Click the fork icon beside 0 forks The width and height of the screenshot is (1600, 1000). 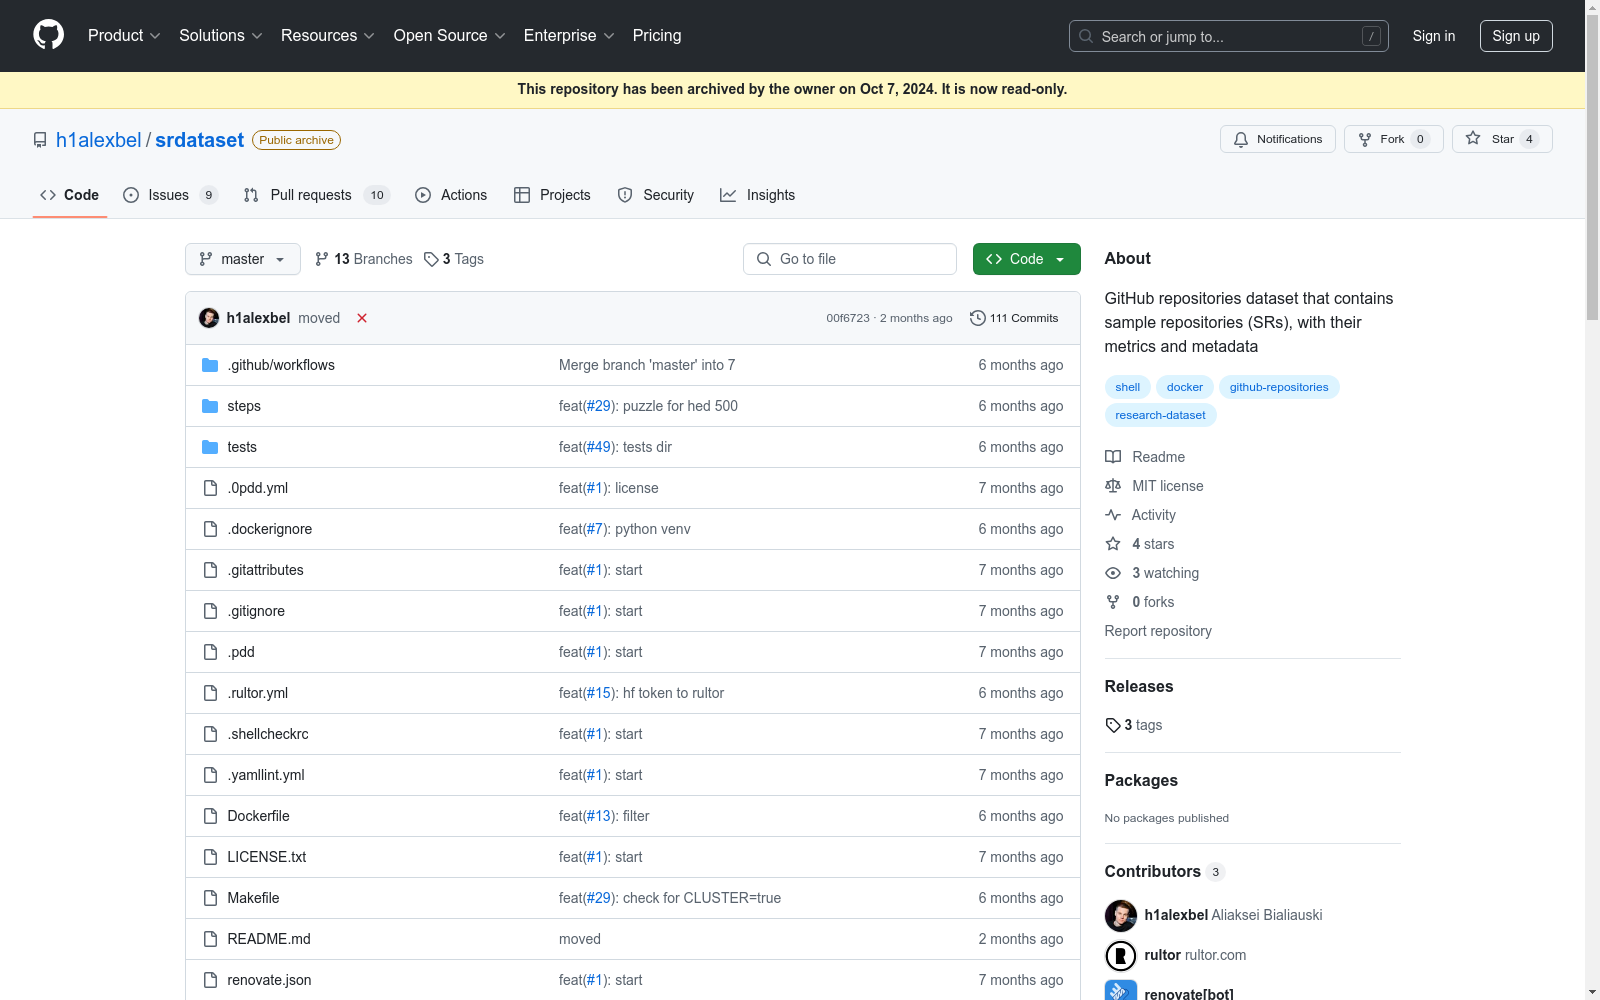point(1113,602)
